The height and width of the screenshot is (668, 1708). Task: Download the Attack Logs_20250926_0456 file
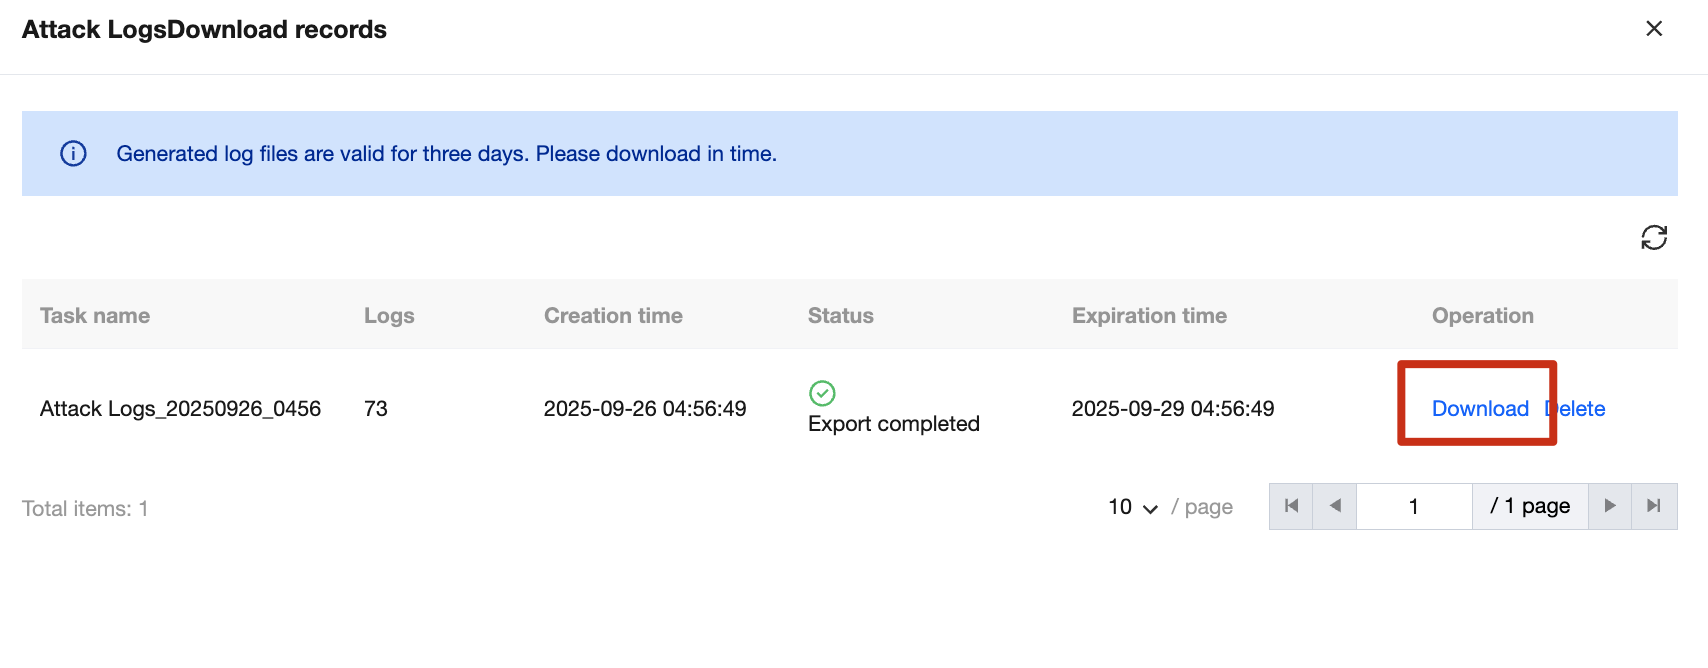[1480, 408]
